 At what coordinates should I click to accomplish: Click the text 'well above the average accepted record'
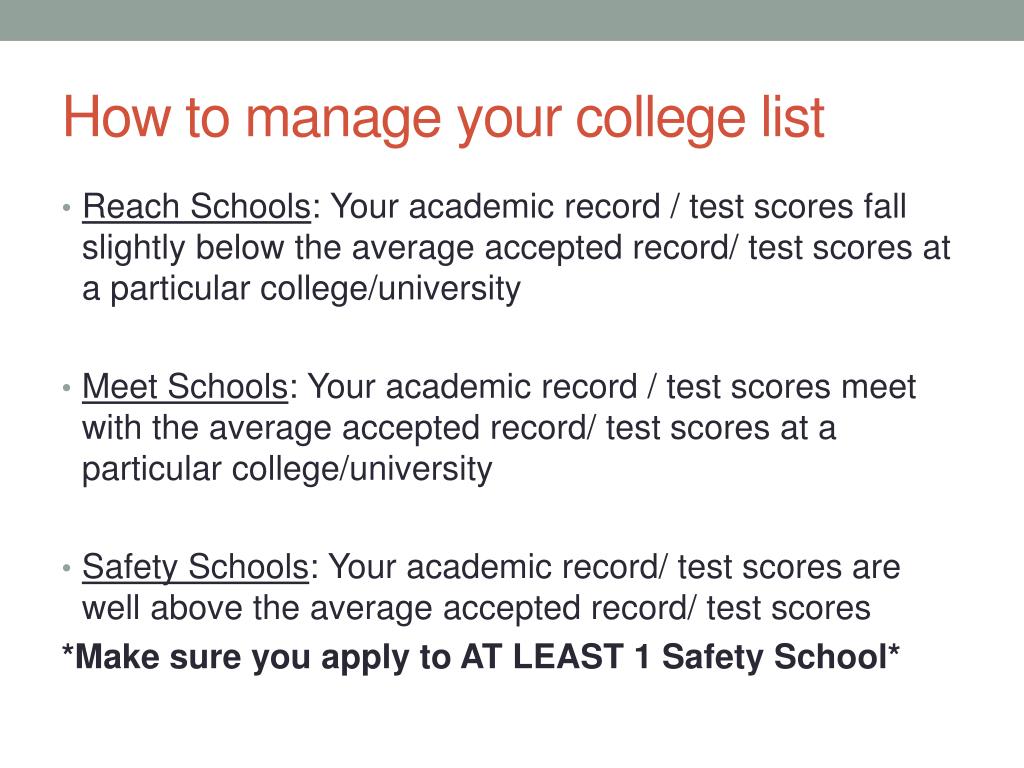pyautogui.click(x=385, y=609)
